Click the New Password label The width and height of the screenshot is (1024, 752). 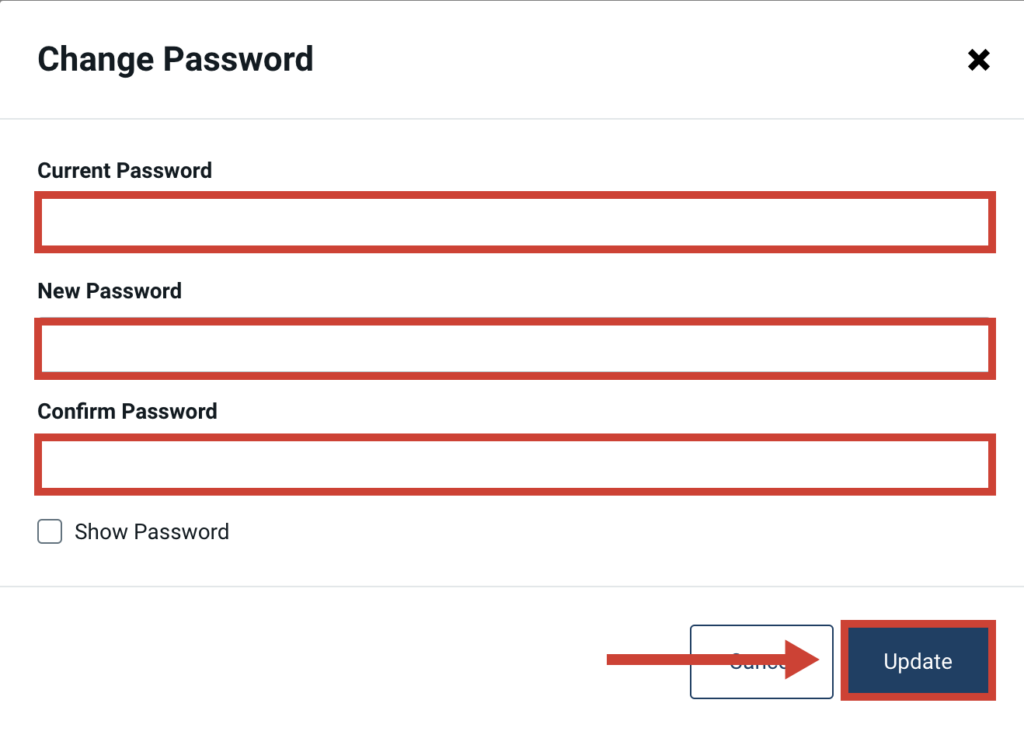110,290
